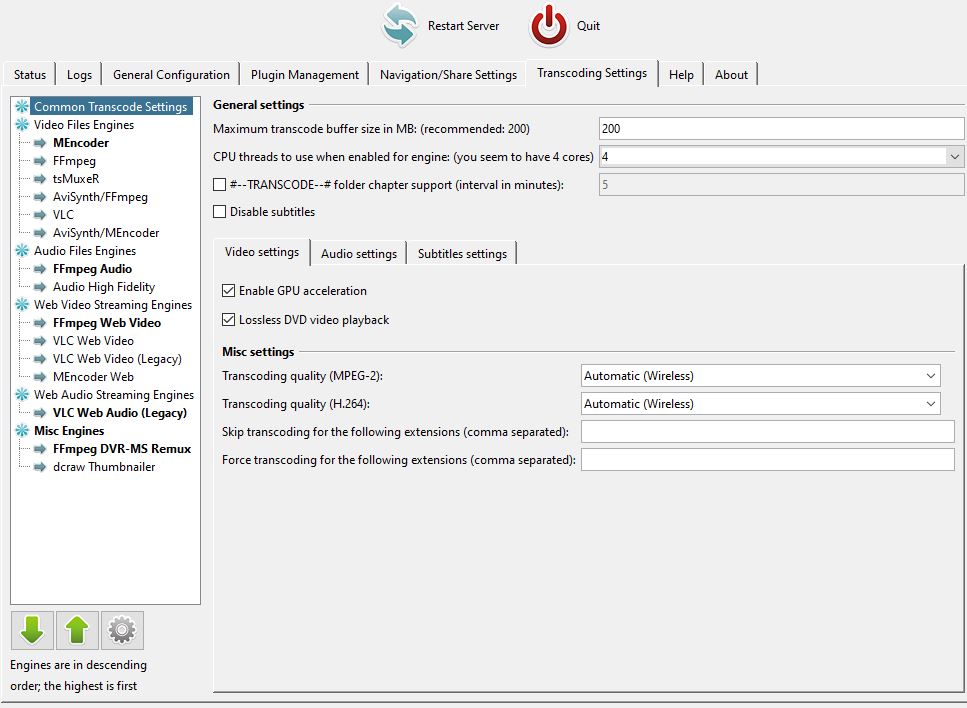The image size is (967, 708).
Task: Select FFmpeg Audio engine entry
Action: pyautogui.click(x=93, y=269)
